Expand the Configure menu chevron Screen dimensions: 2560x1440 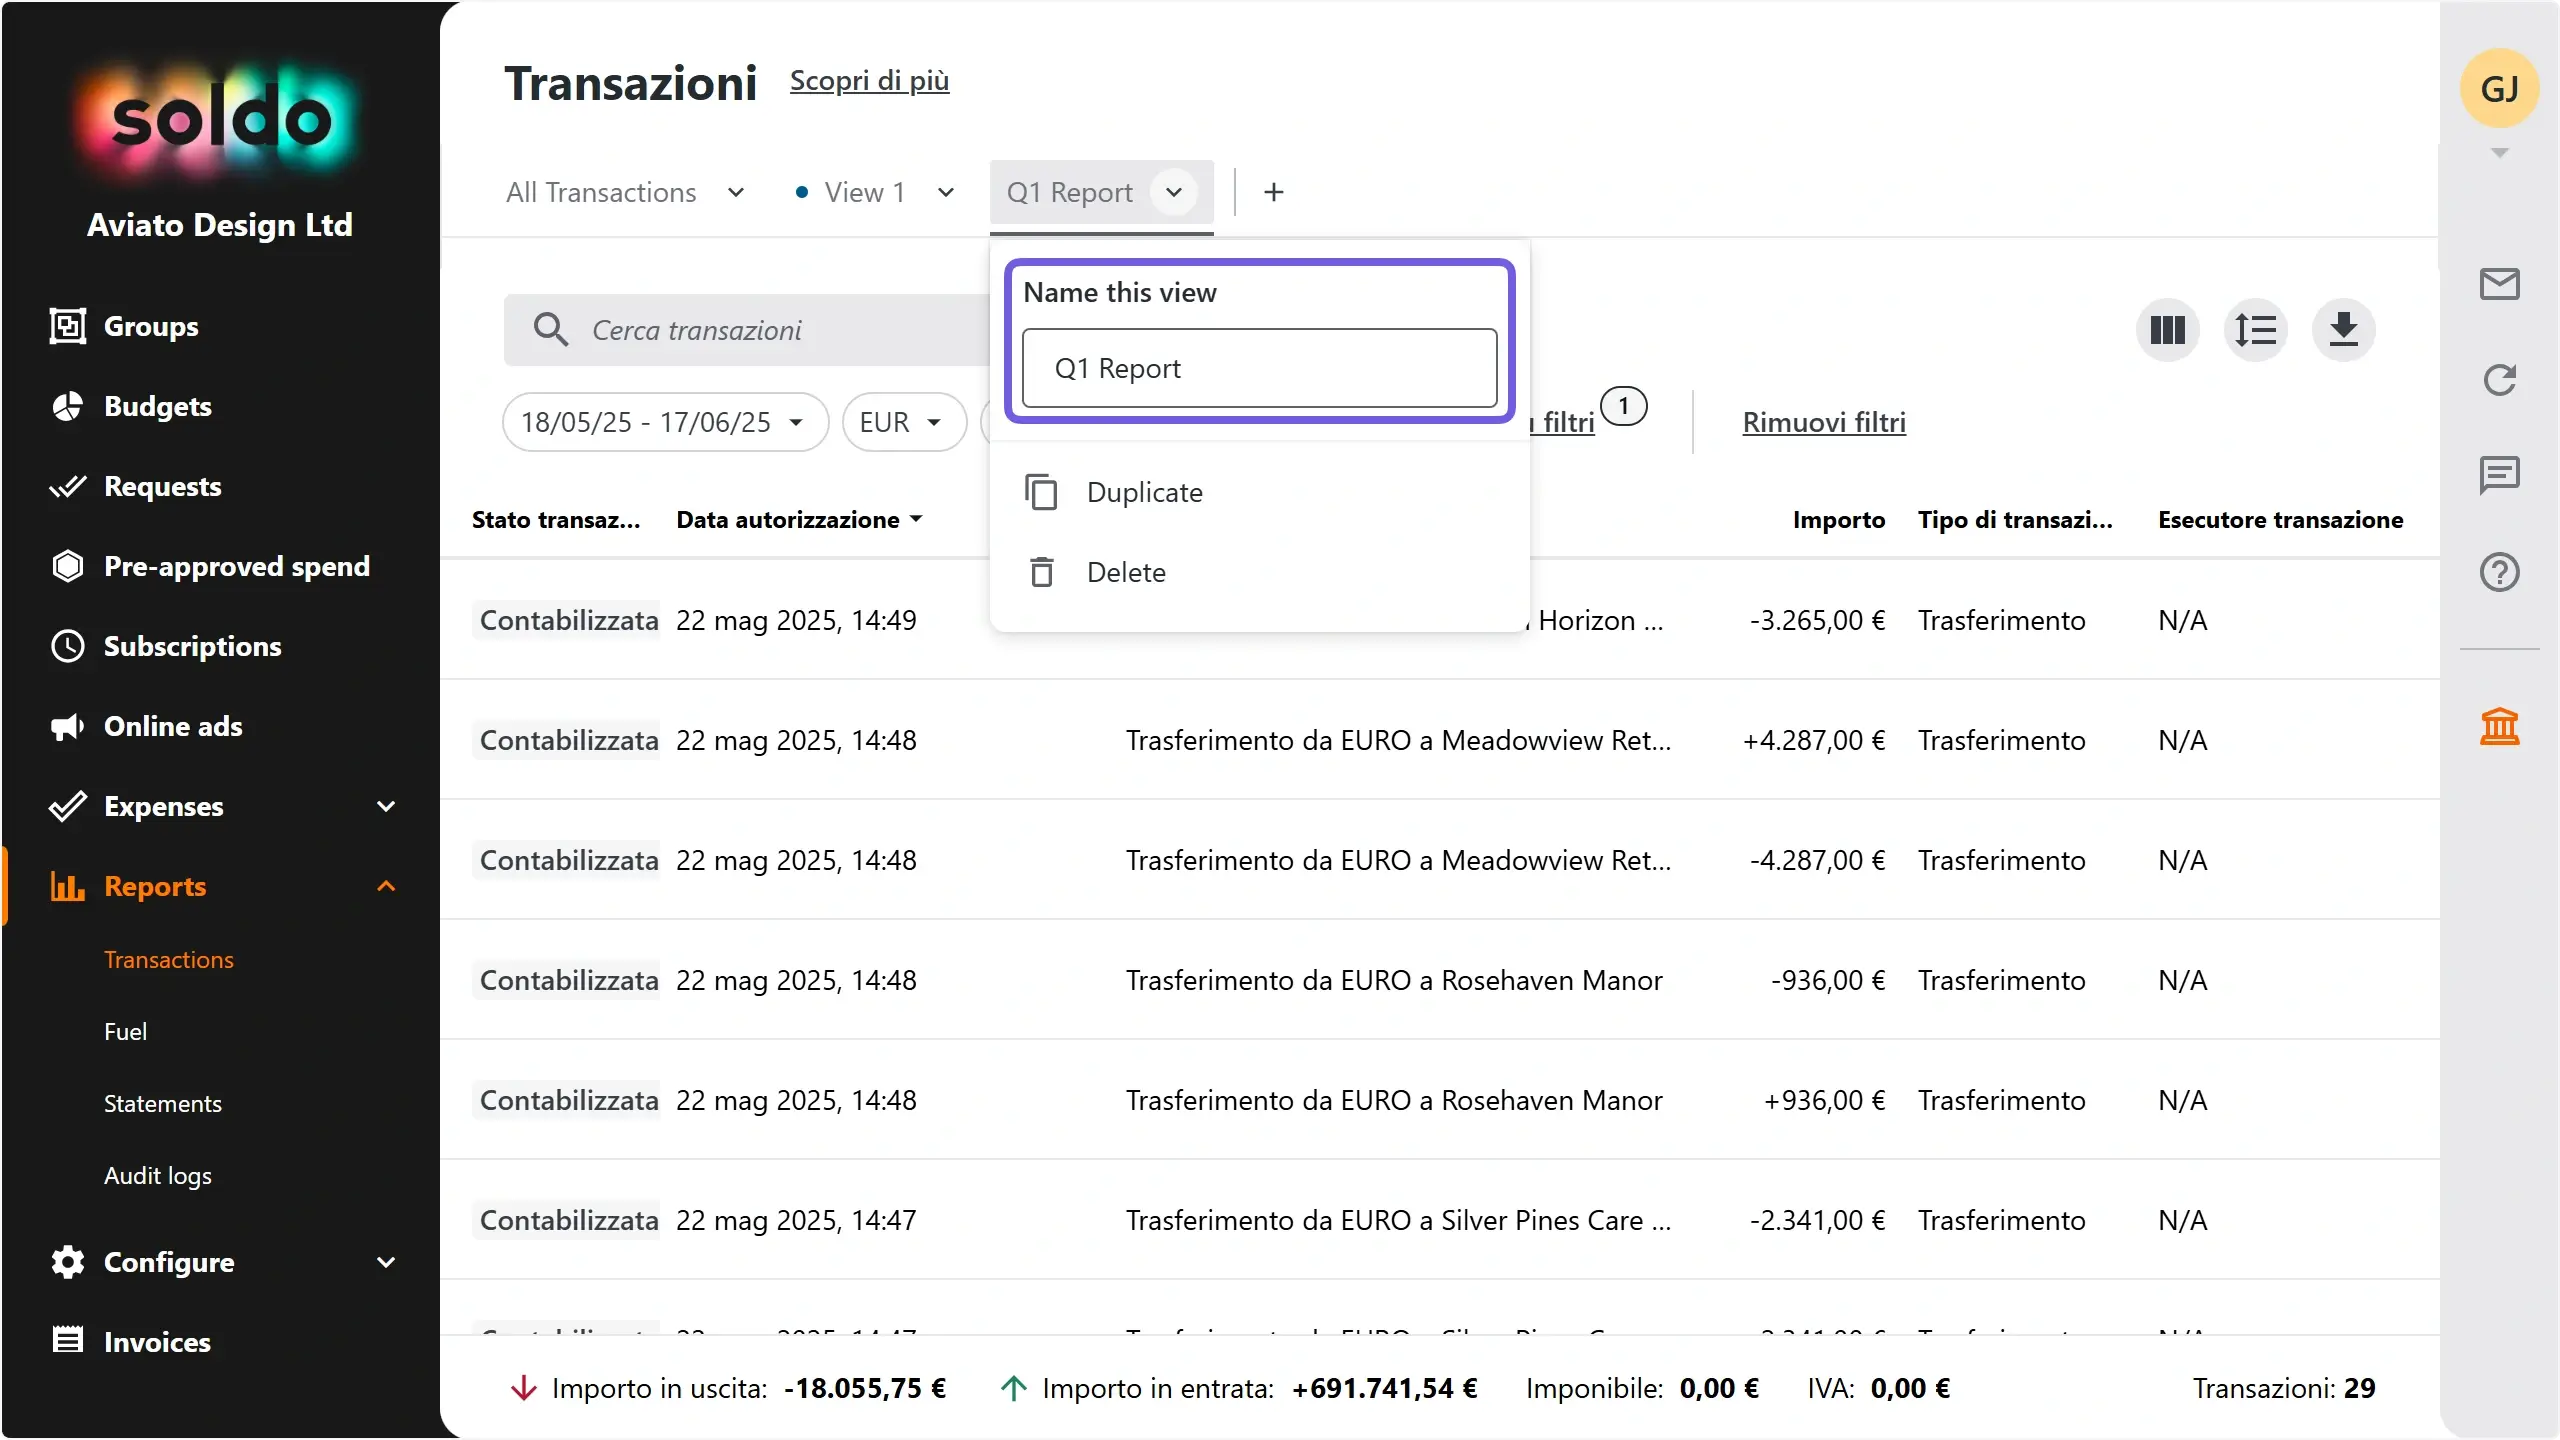pos(386,1262)
